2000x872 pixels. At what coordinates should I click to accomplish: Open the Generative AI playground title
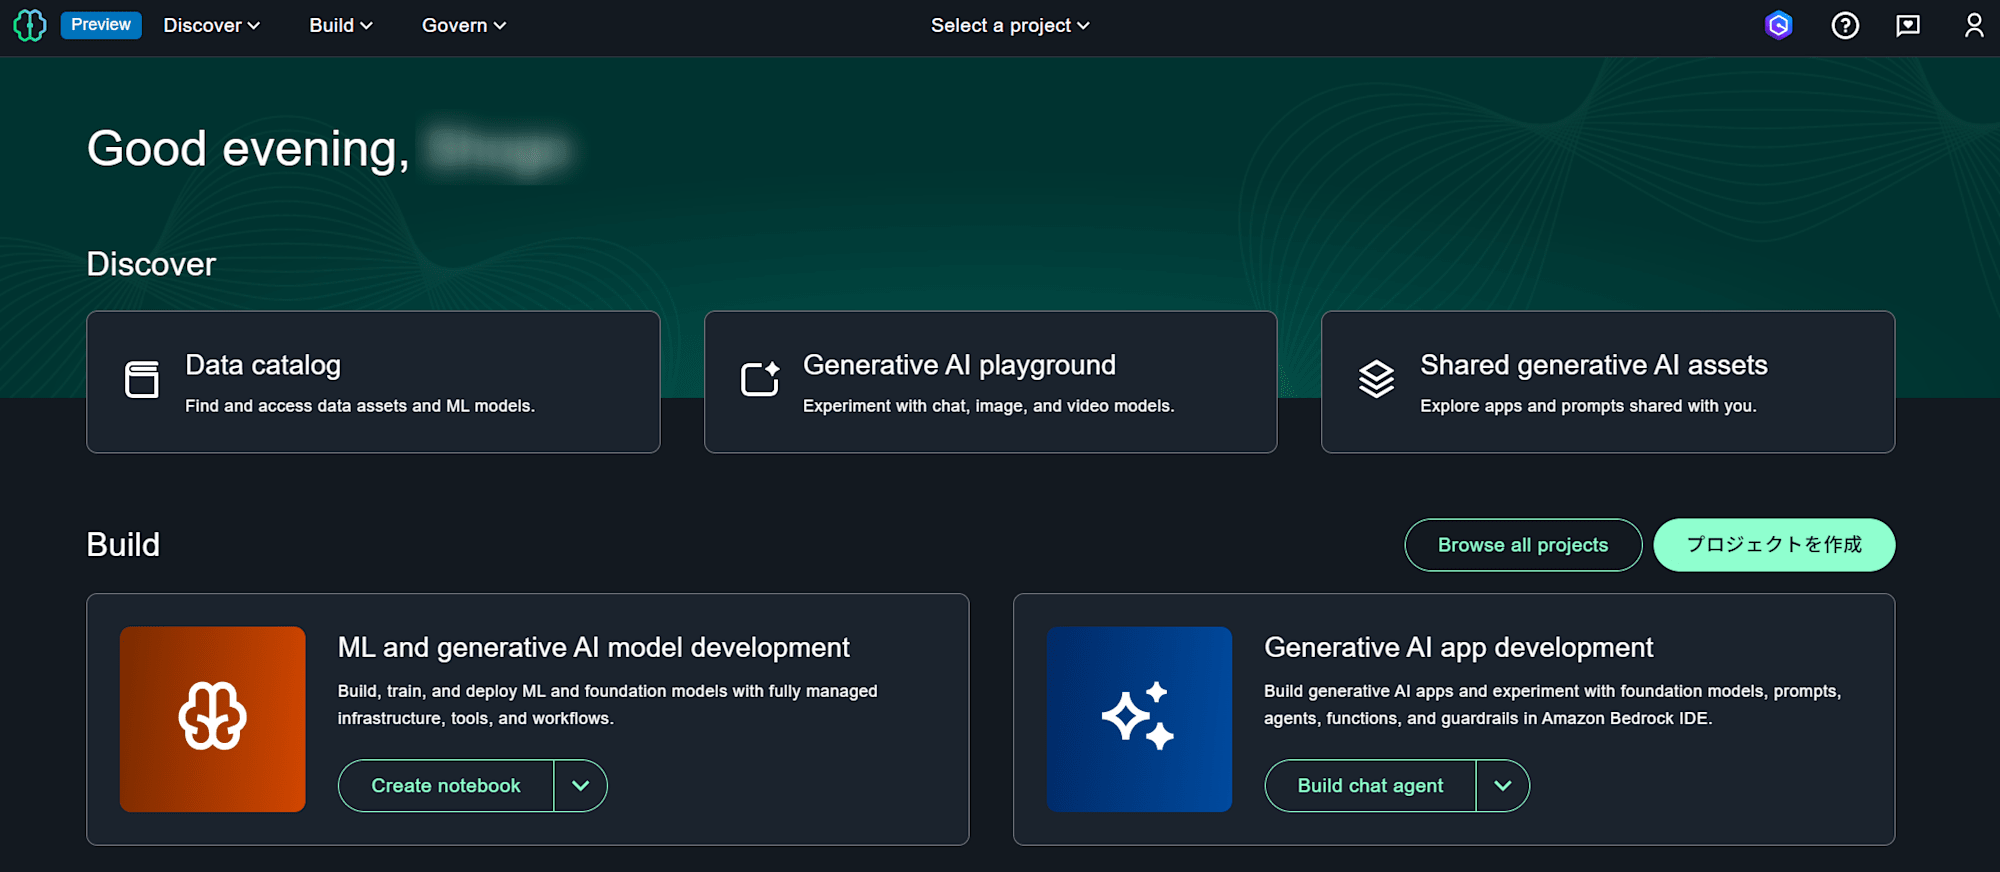tap(959, 365)
